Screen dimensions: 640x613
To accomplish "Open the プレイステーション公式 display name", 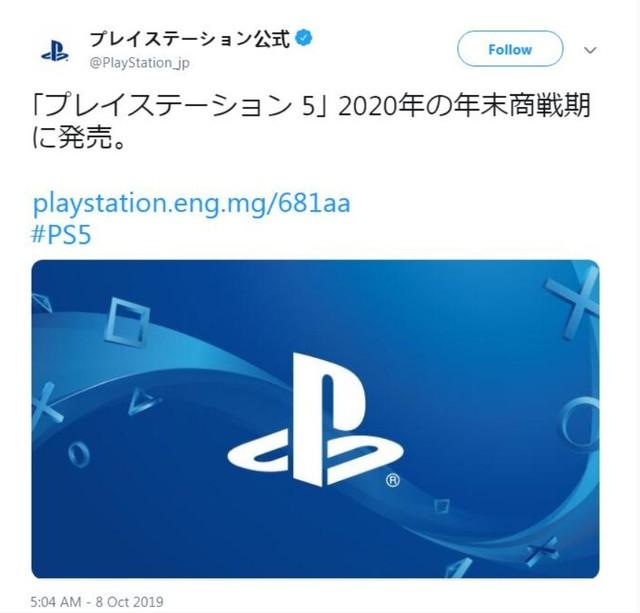I will coord(189,39).
